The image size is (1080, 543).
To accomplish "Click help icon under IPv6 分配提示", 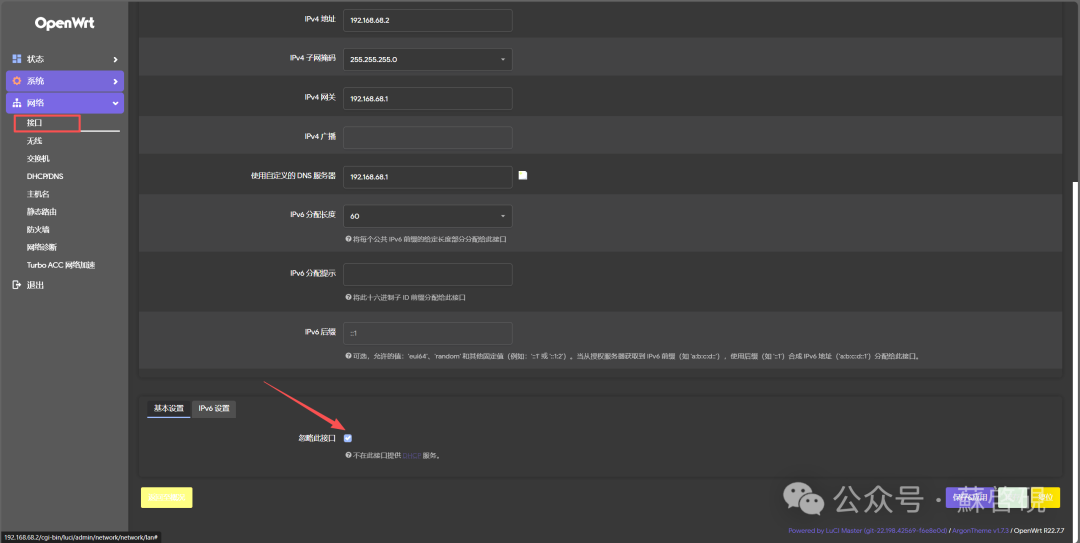I will pos(349,298).
